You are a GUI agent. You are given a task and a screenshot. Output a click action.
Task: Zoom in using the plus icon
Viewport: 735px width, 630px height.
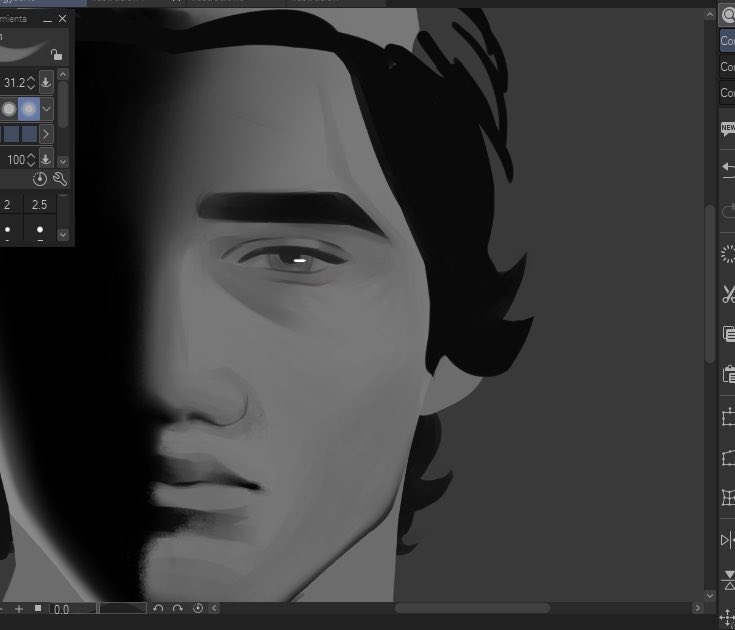[x=19, y=608]
